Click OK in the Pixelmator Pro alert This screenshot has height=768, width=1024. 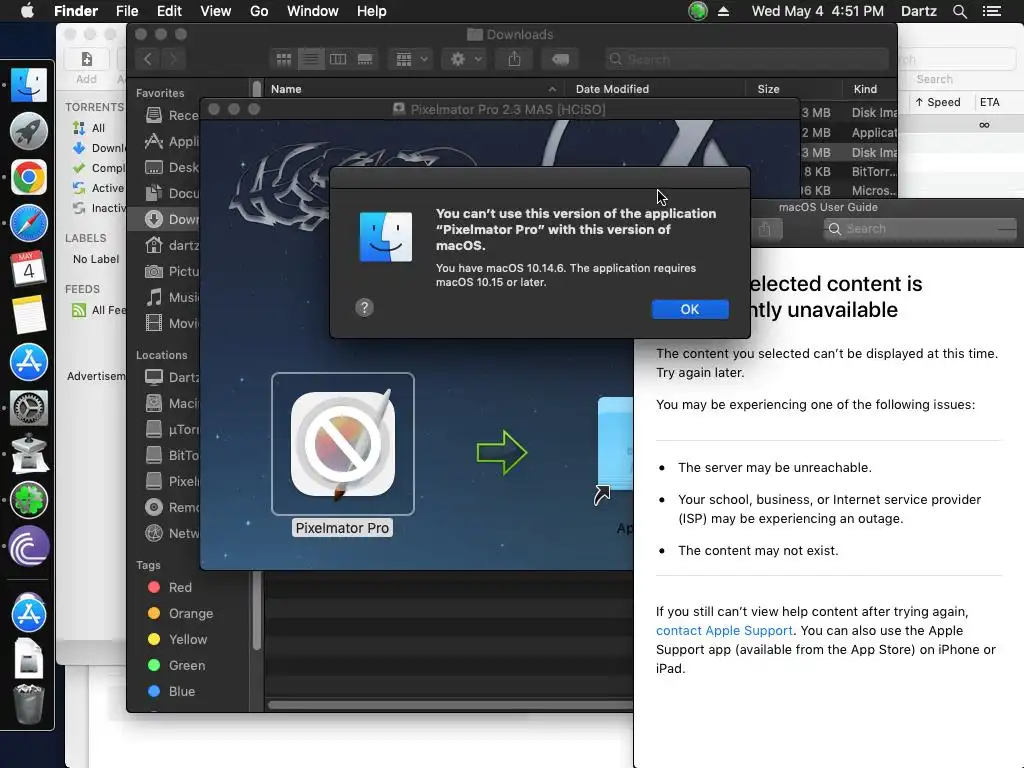pos(690,309)
